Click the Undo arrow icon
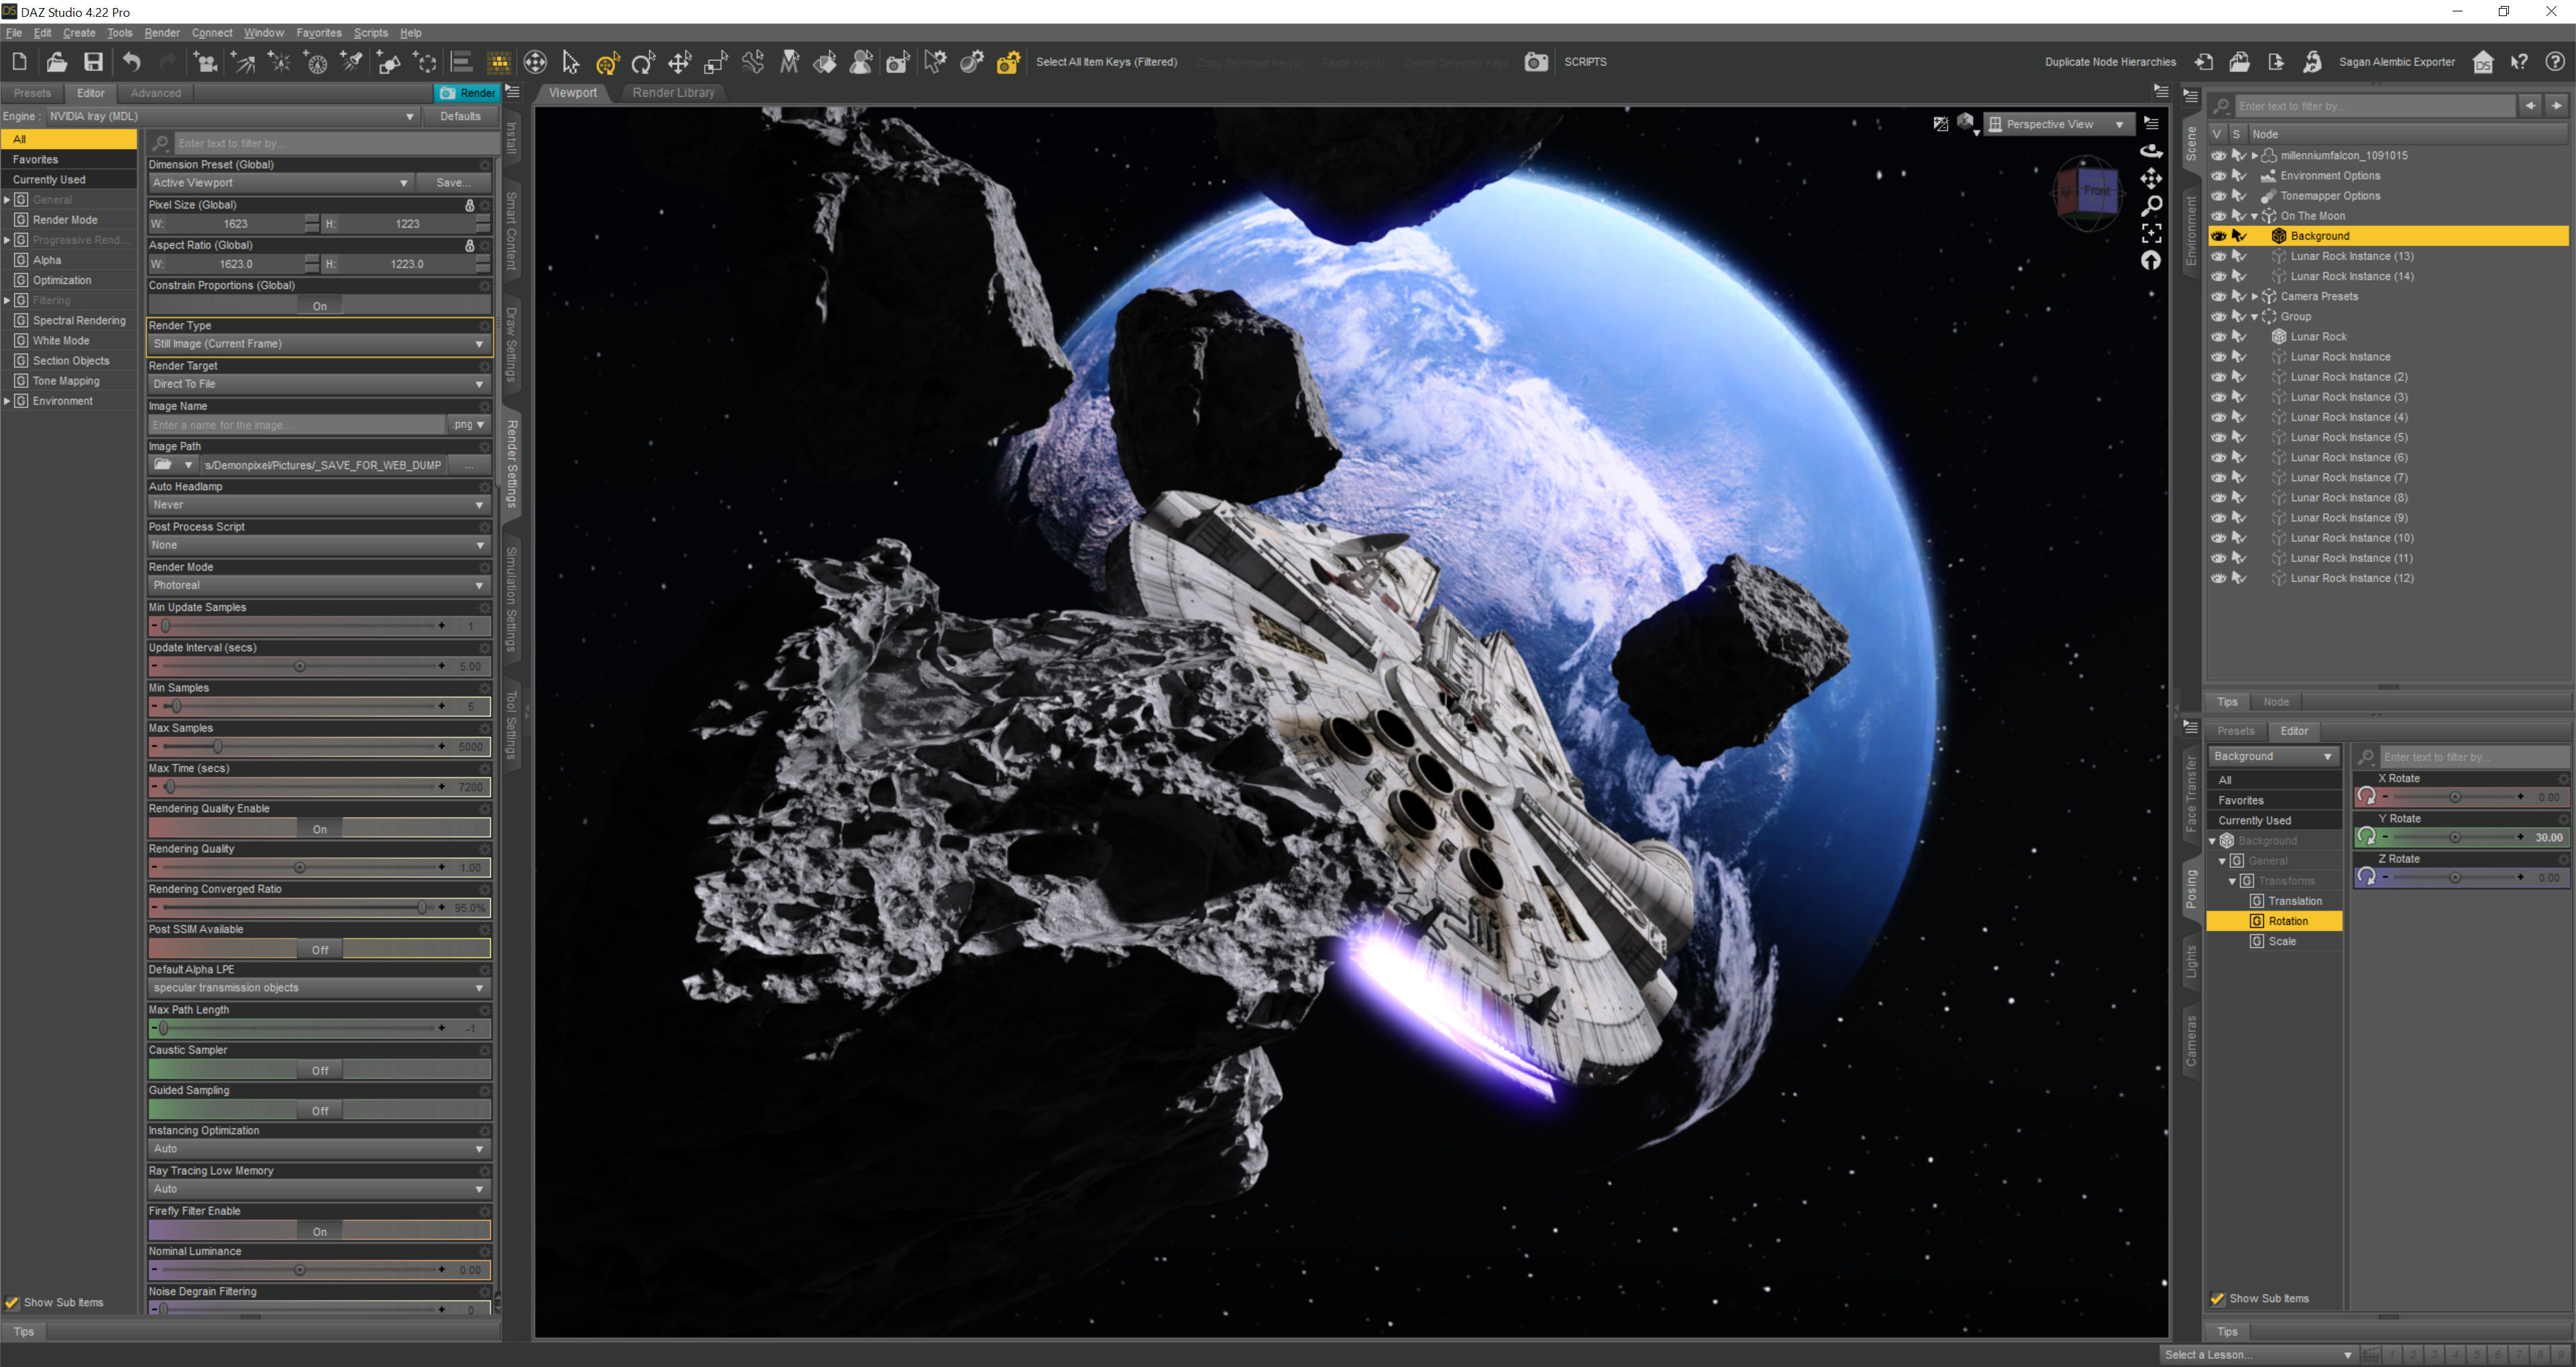The height and width of the screenshot is (1367, 2576). pos(131,62)
